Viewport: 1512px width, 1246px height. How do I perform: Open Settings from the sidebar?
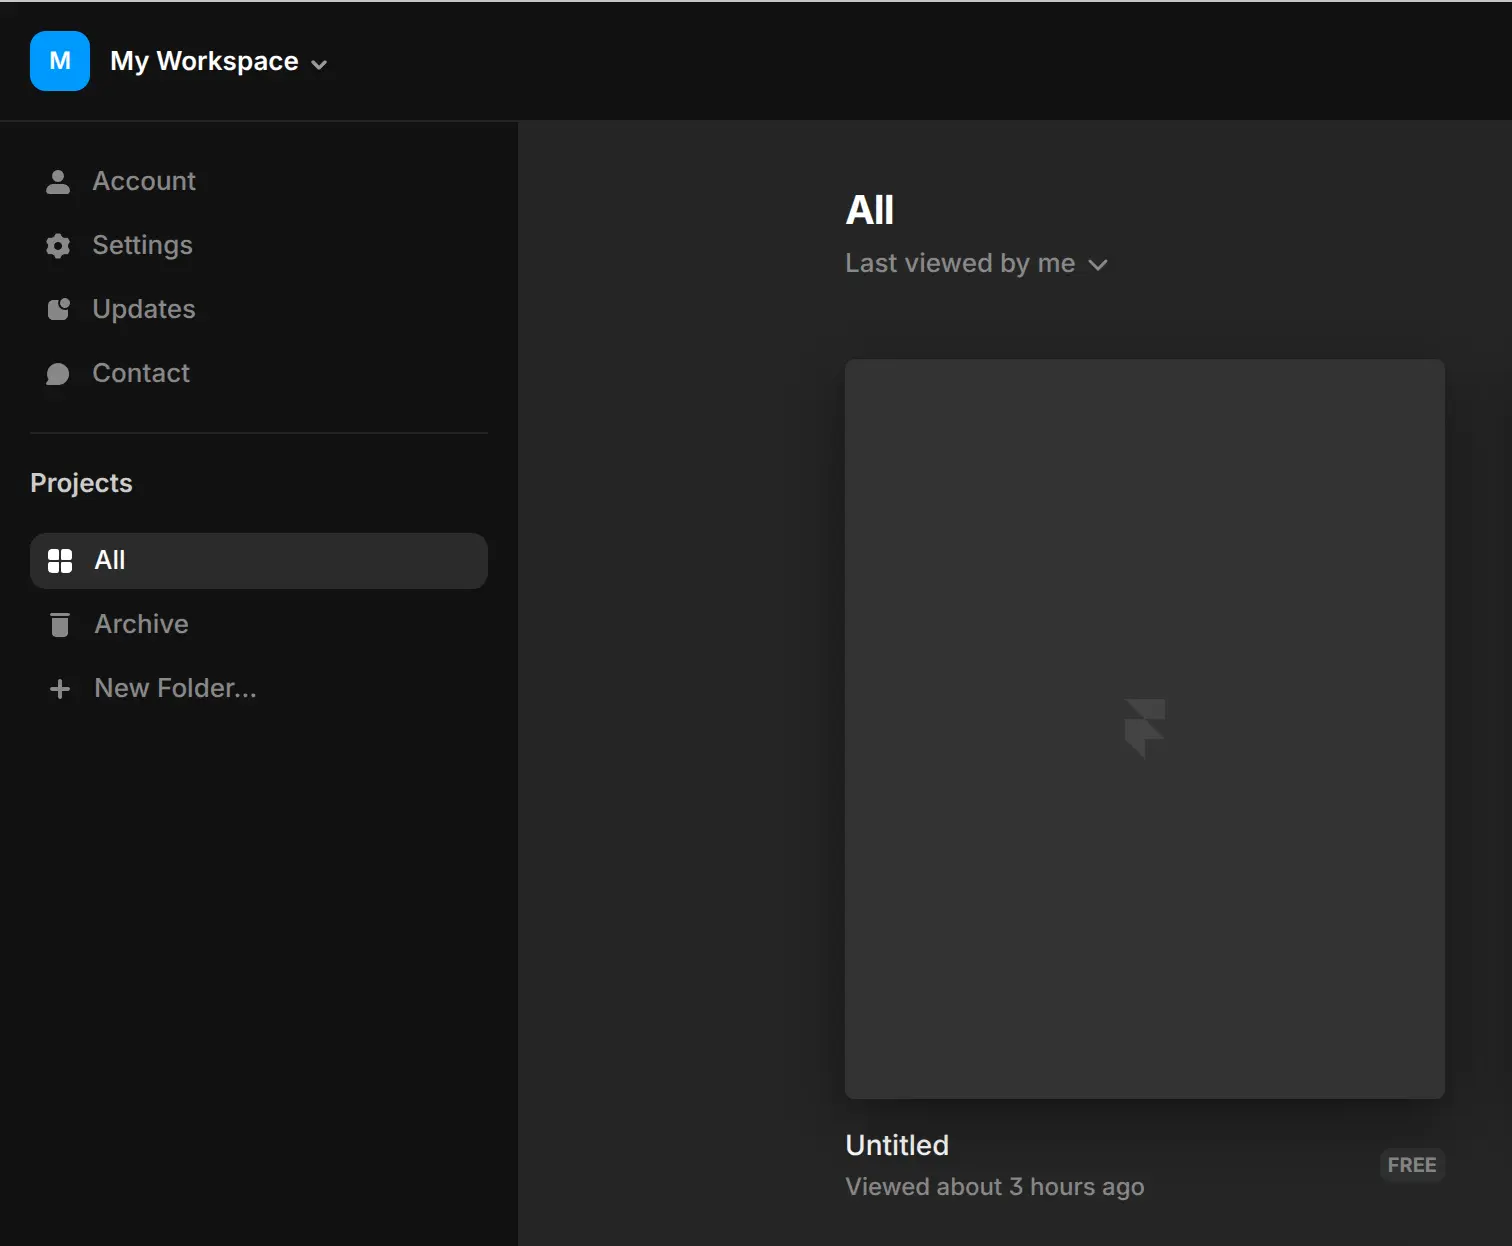point(143,245)
